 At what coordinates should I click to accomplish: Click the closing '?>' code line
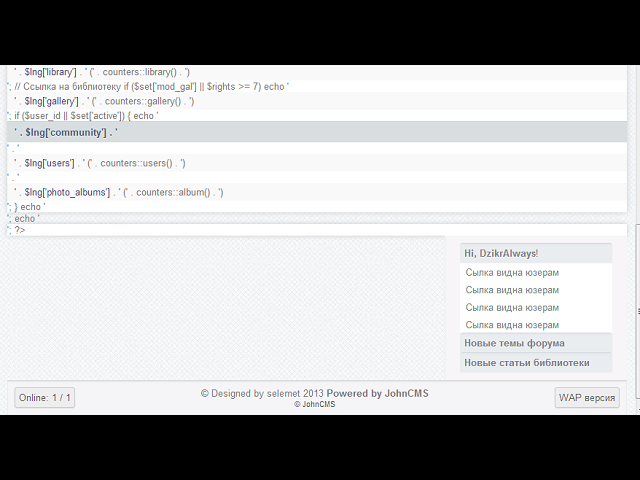(x=19, y=230)
